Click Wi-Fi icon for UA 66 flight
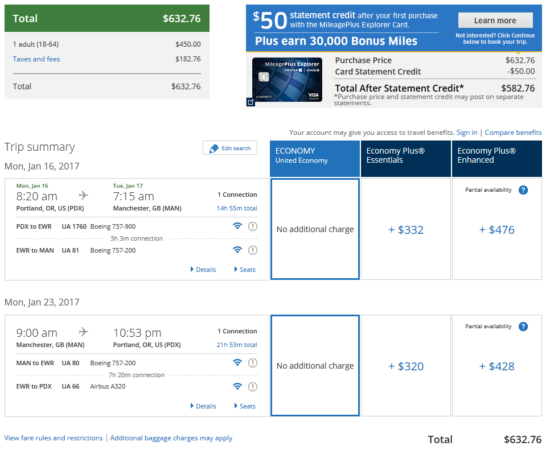 click(237, 386)
